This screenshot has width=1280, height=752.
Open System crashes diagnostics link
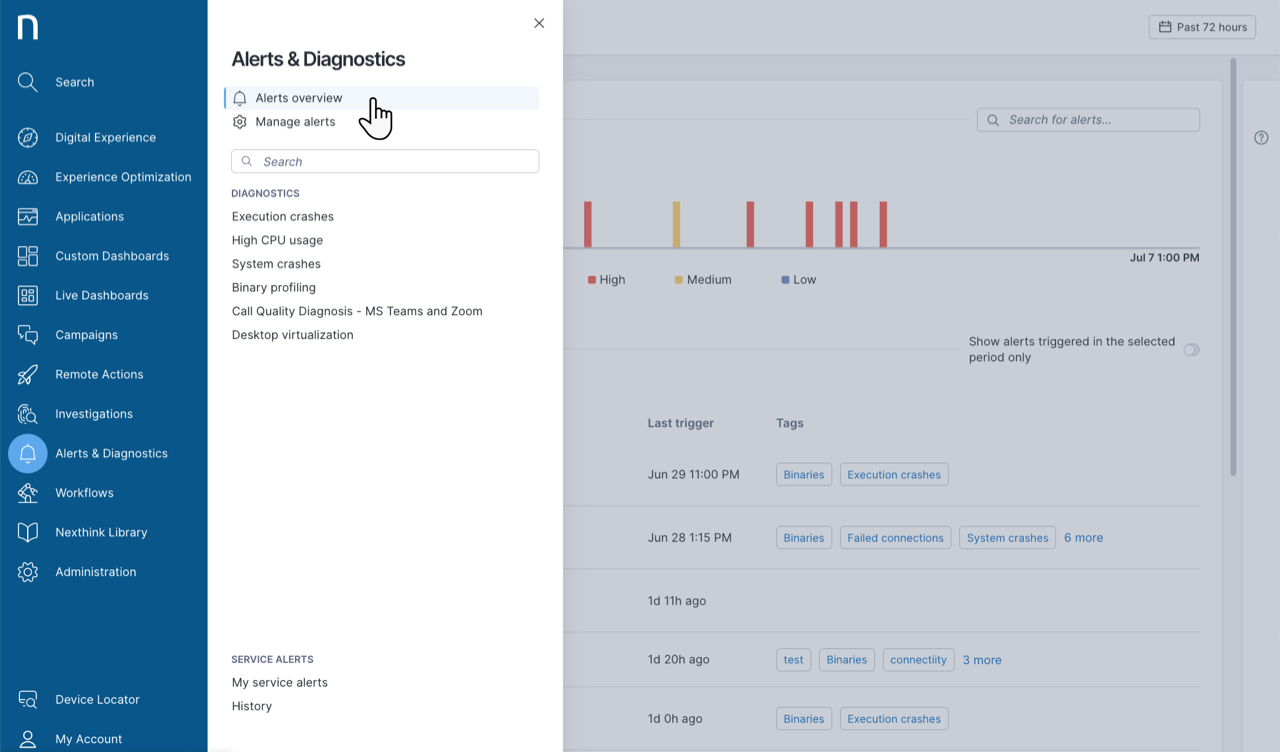(x=276, y=264)
